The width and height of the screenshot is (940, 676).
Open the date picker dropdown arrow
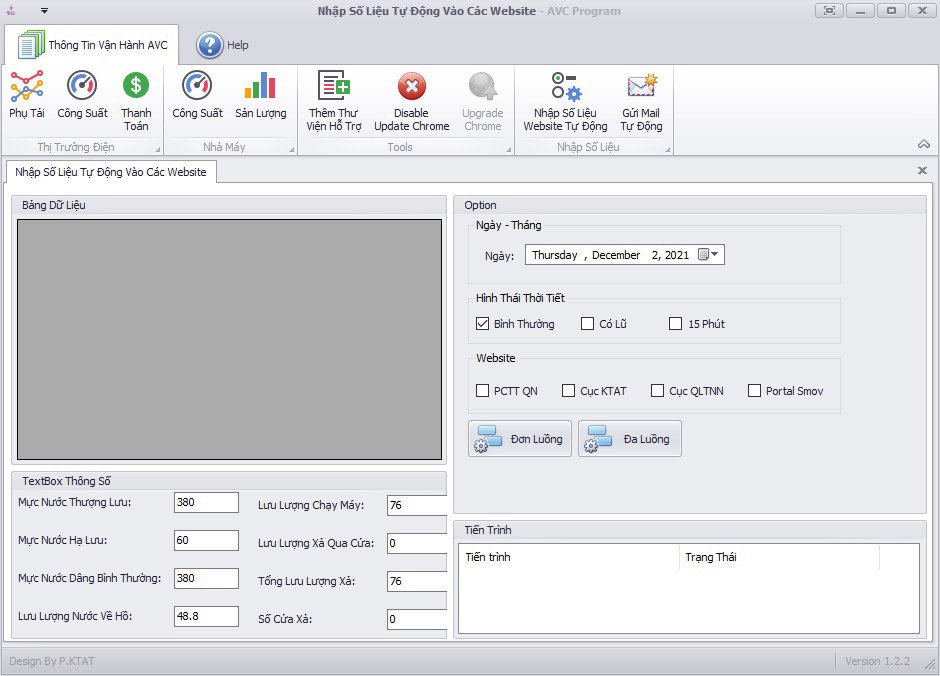(715, 255)
